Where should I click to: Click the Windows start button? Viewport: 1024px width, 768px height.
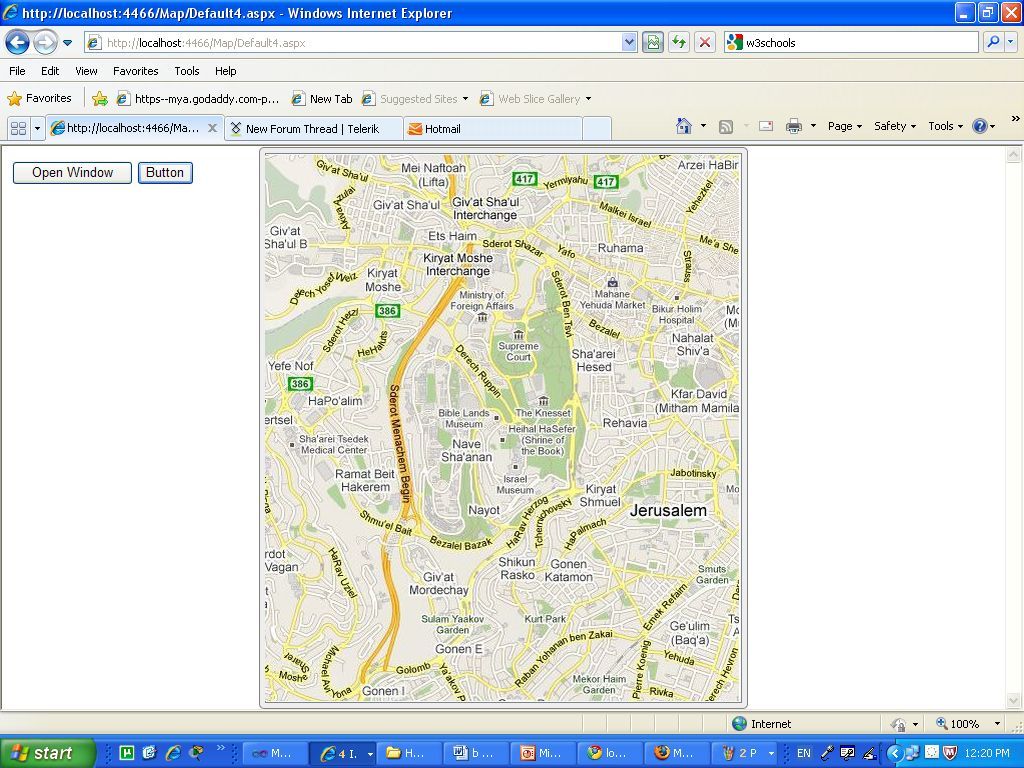pyautogui.click(x=48, y=753)
